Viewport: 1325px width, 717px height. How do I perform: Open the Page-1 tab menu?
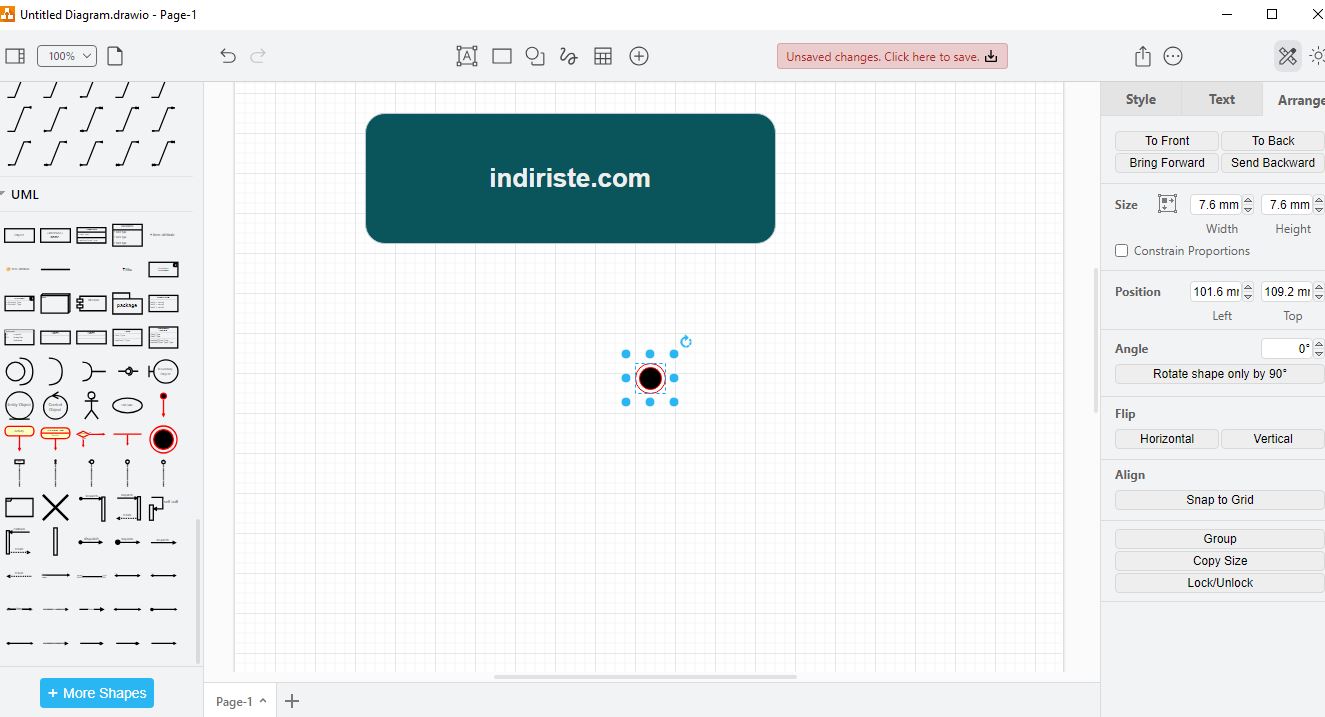[241, 701]
